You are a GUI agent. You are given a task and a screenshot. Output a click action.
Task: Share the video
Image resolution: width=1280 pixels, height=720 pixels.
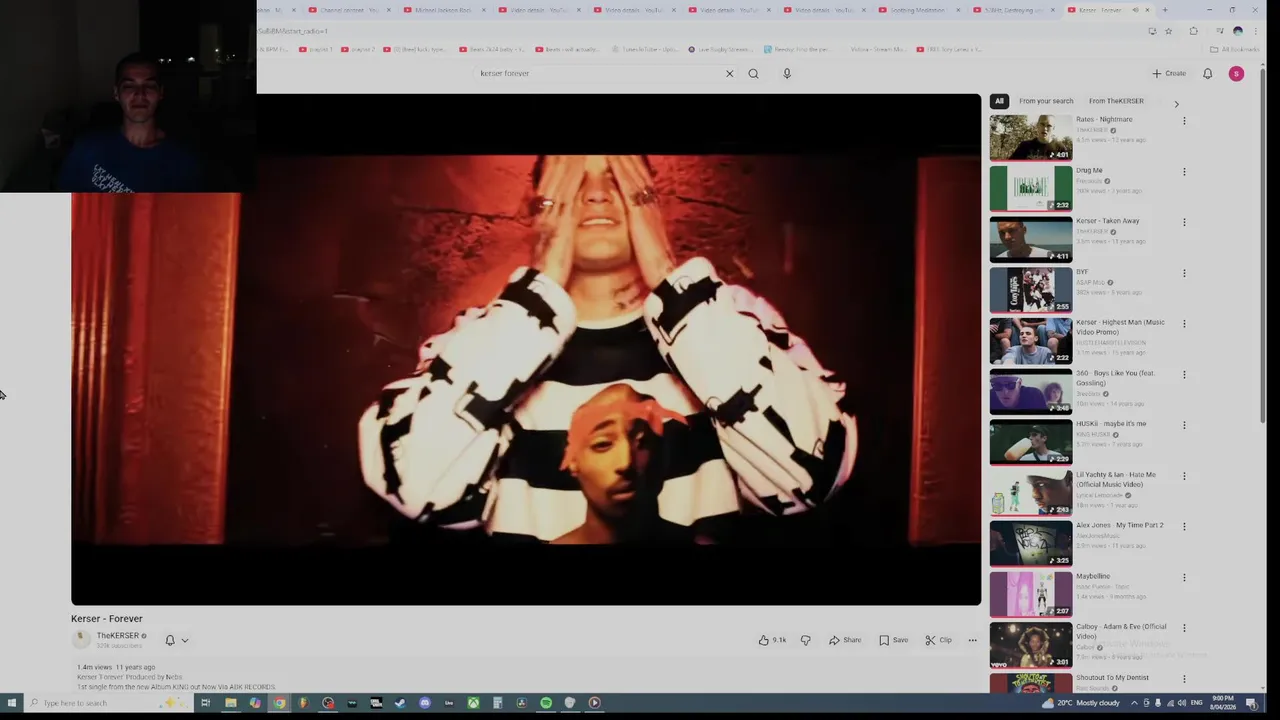point(845,640)
